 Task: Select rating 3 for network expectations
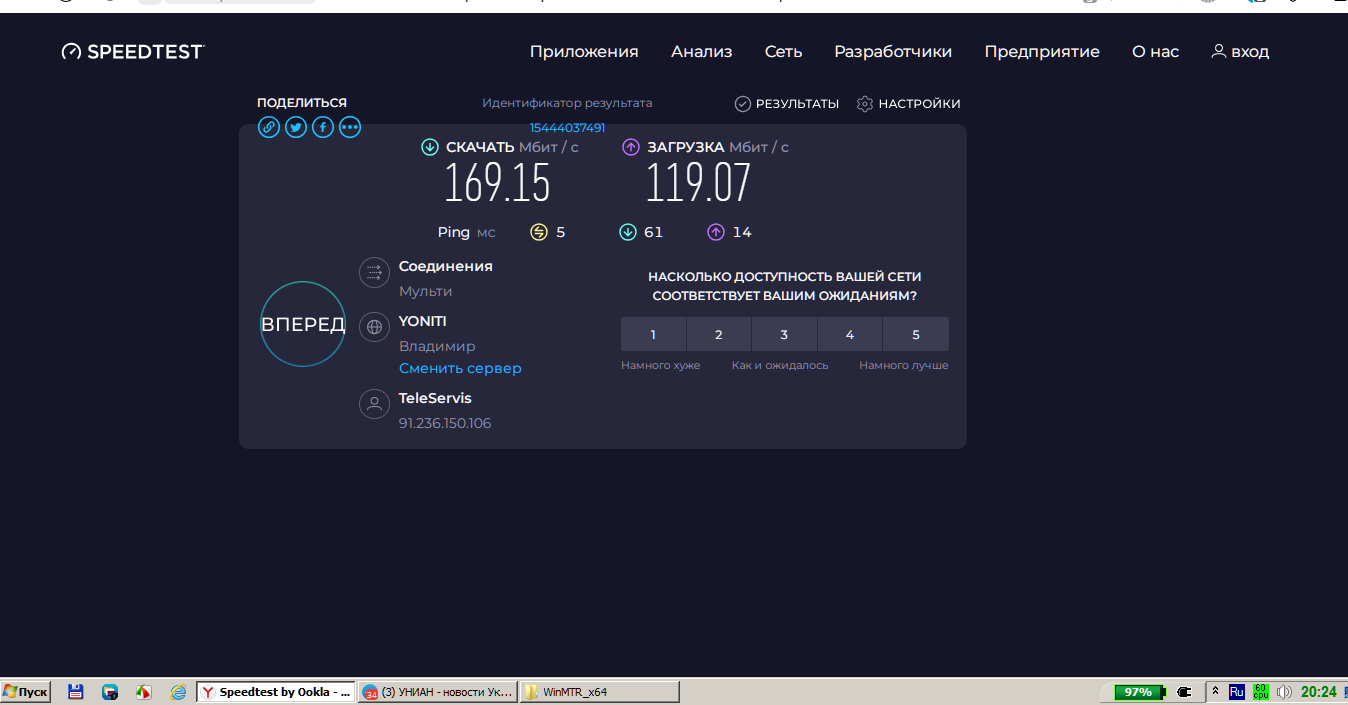pos(784,335)
